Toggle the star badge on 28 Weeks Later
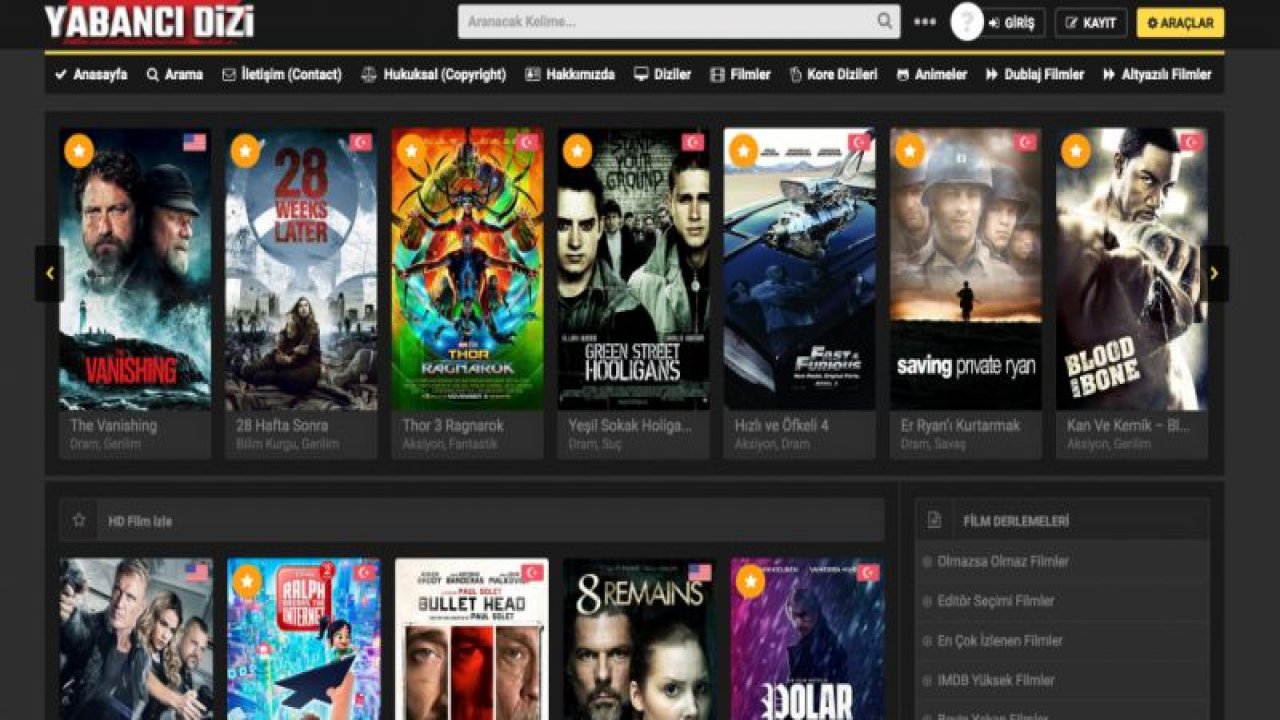Screen dimensions: 1280x720 click(243, 150)
